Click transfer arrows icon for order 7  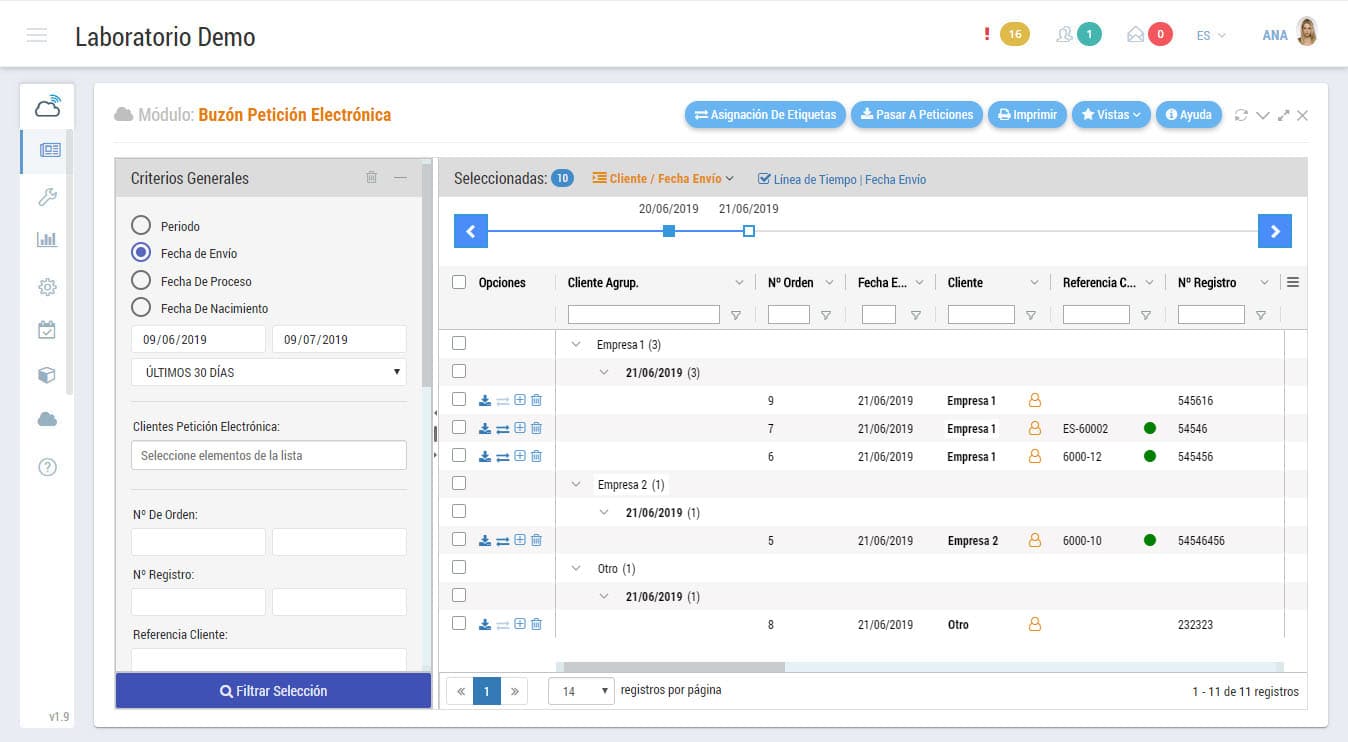click(503, 428)
